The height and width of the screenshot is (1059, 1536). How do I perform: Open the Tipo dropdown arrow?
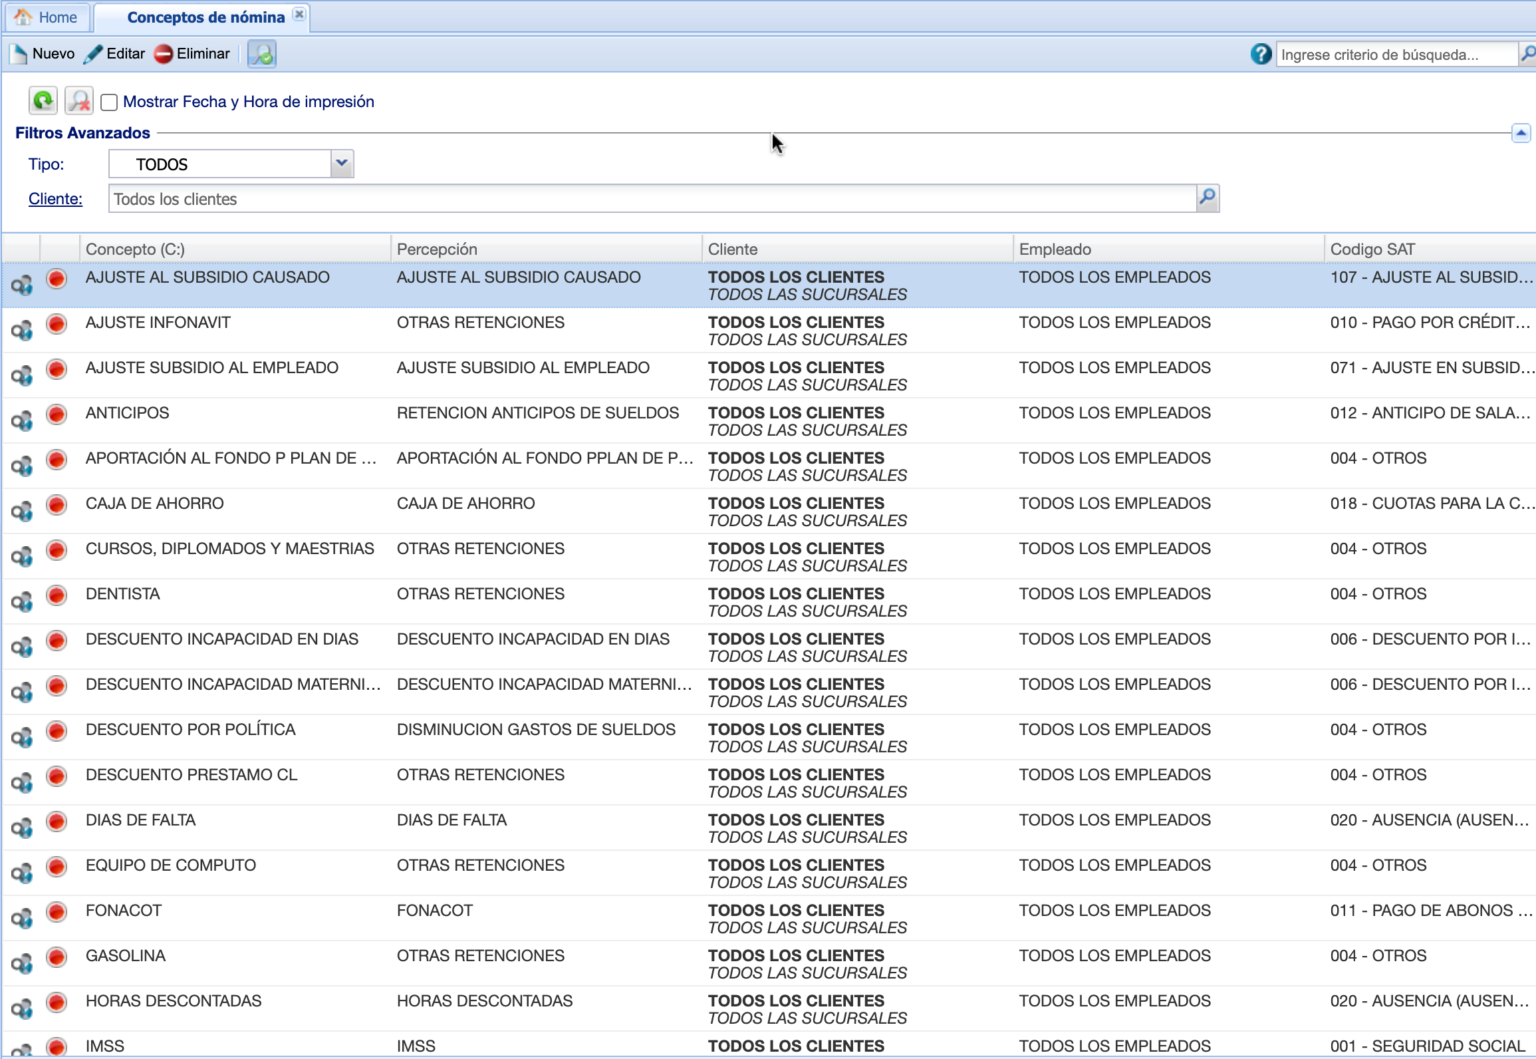point(342,163)
